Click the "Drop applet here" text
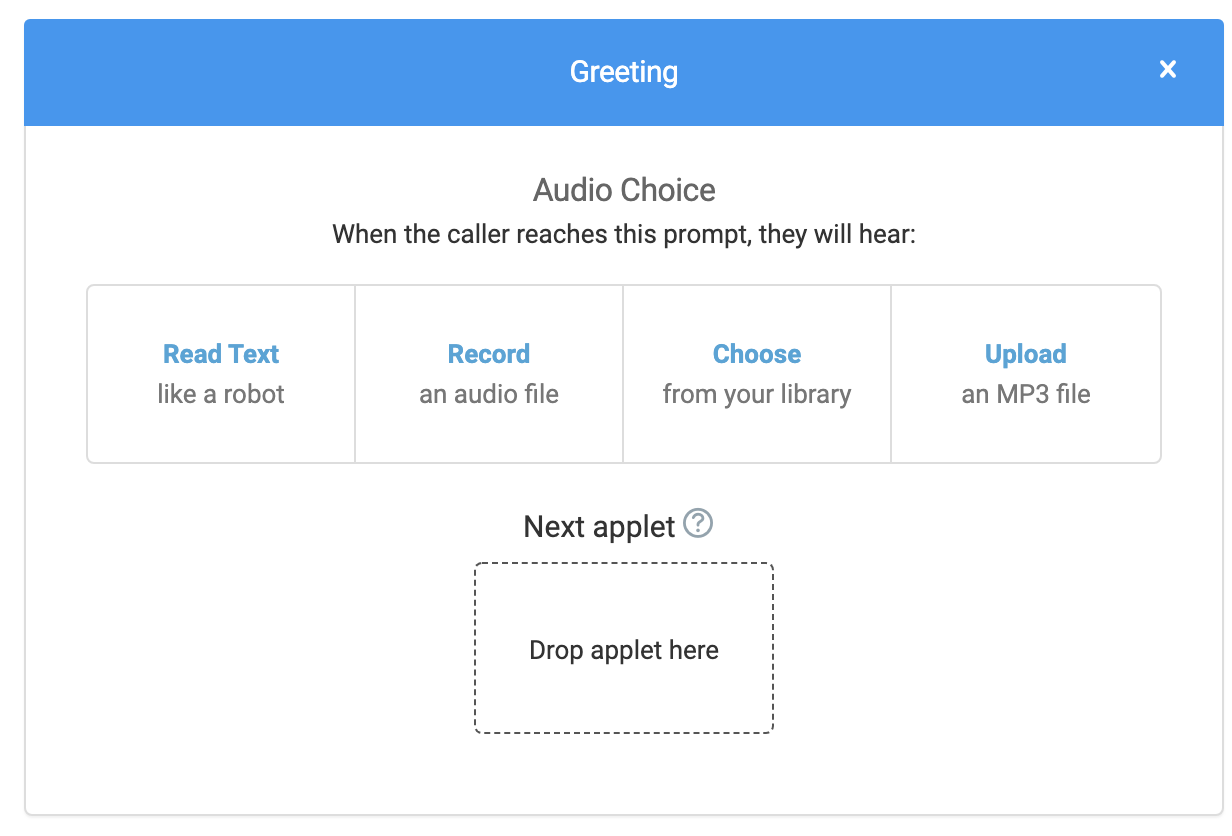 [x=624, y=650]
